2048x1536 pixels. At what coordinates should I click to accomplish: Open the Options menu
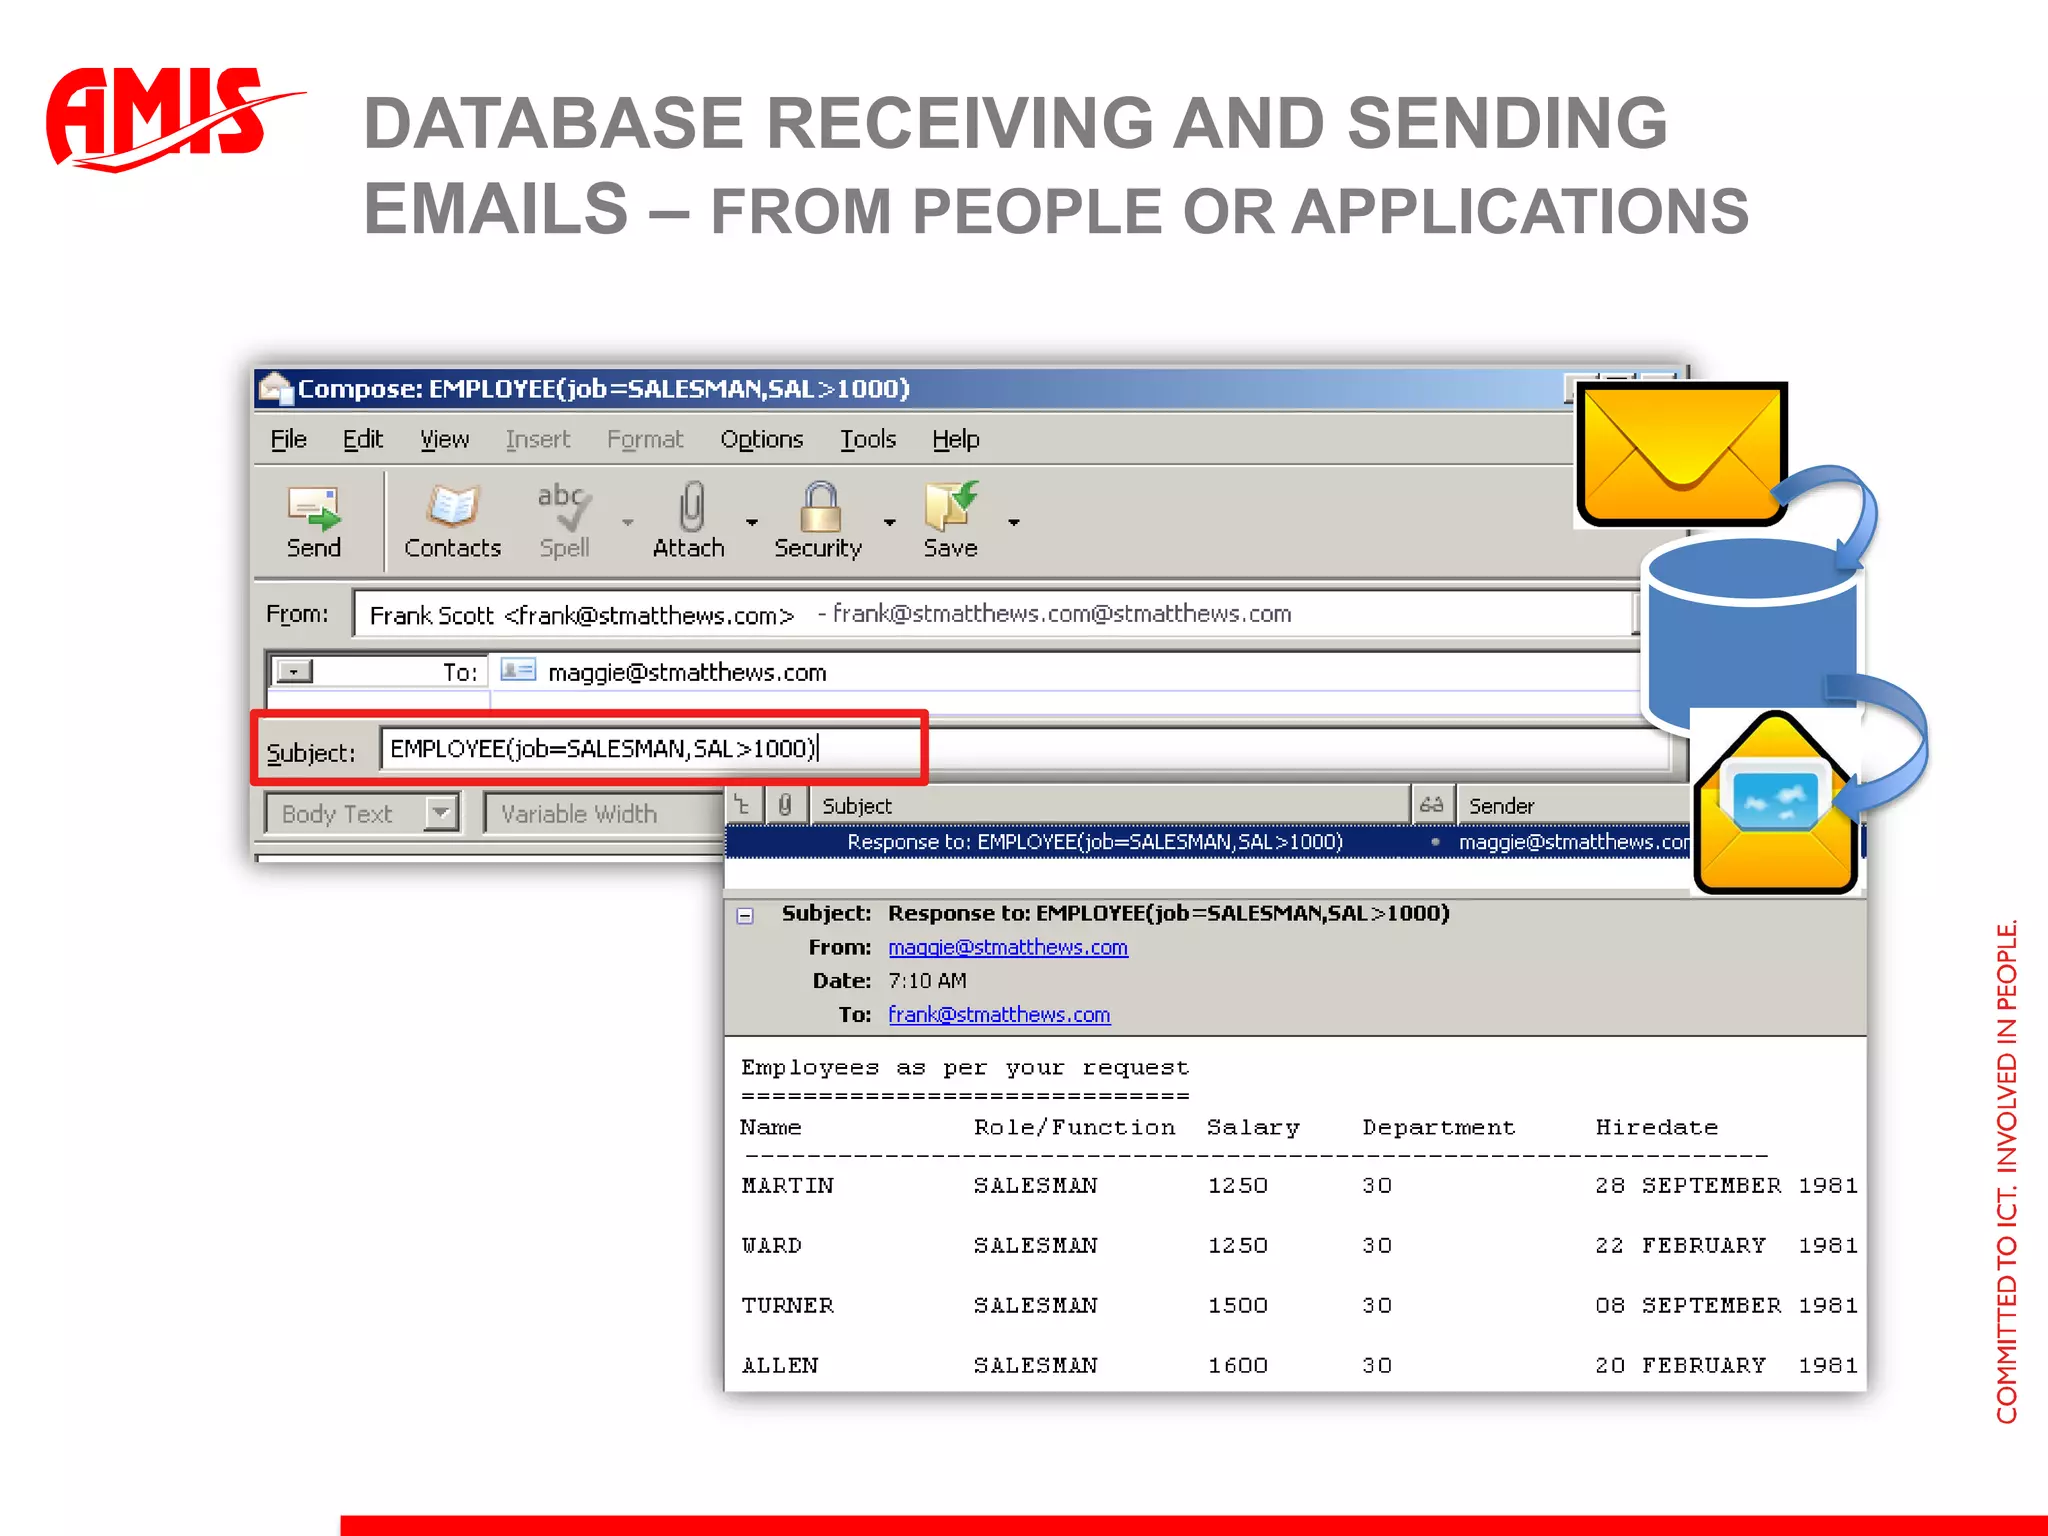pos(762,439)
